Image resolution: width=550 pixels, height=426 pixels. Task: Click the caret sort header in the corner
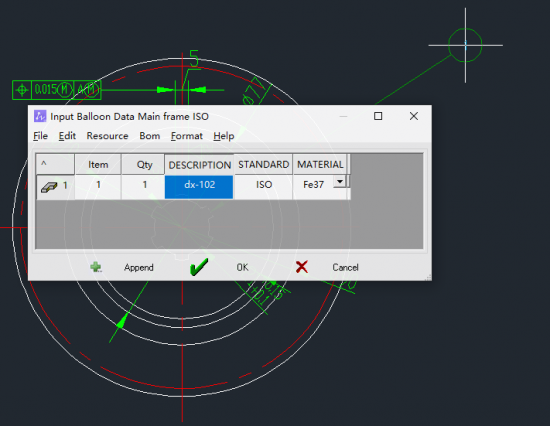[44, 164]
